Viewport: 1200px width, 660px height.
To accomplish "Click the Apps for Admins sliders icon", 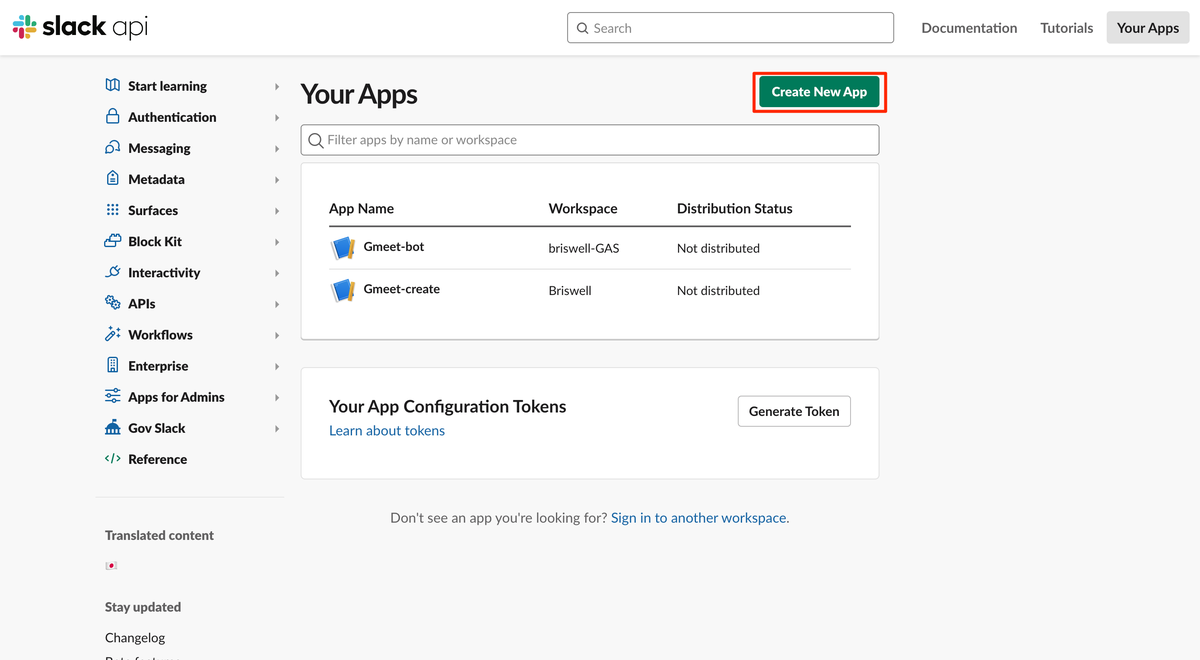I will pos(112,396).
